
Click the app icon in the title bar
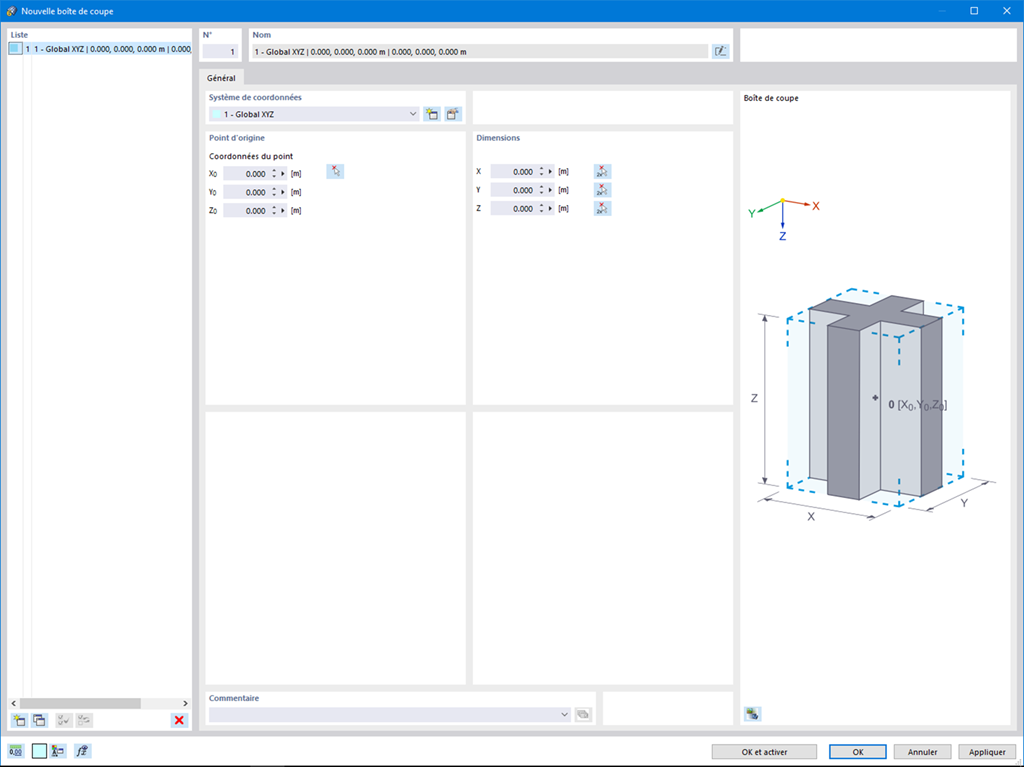pyautogui.click(x=11, y=11)
